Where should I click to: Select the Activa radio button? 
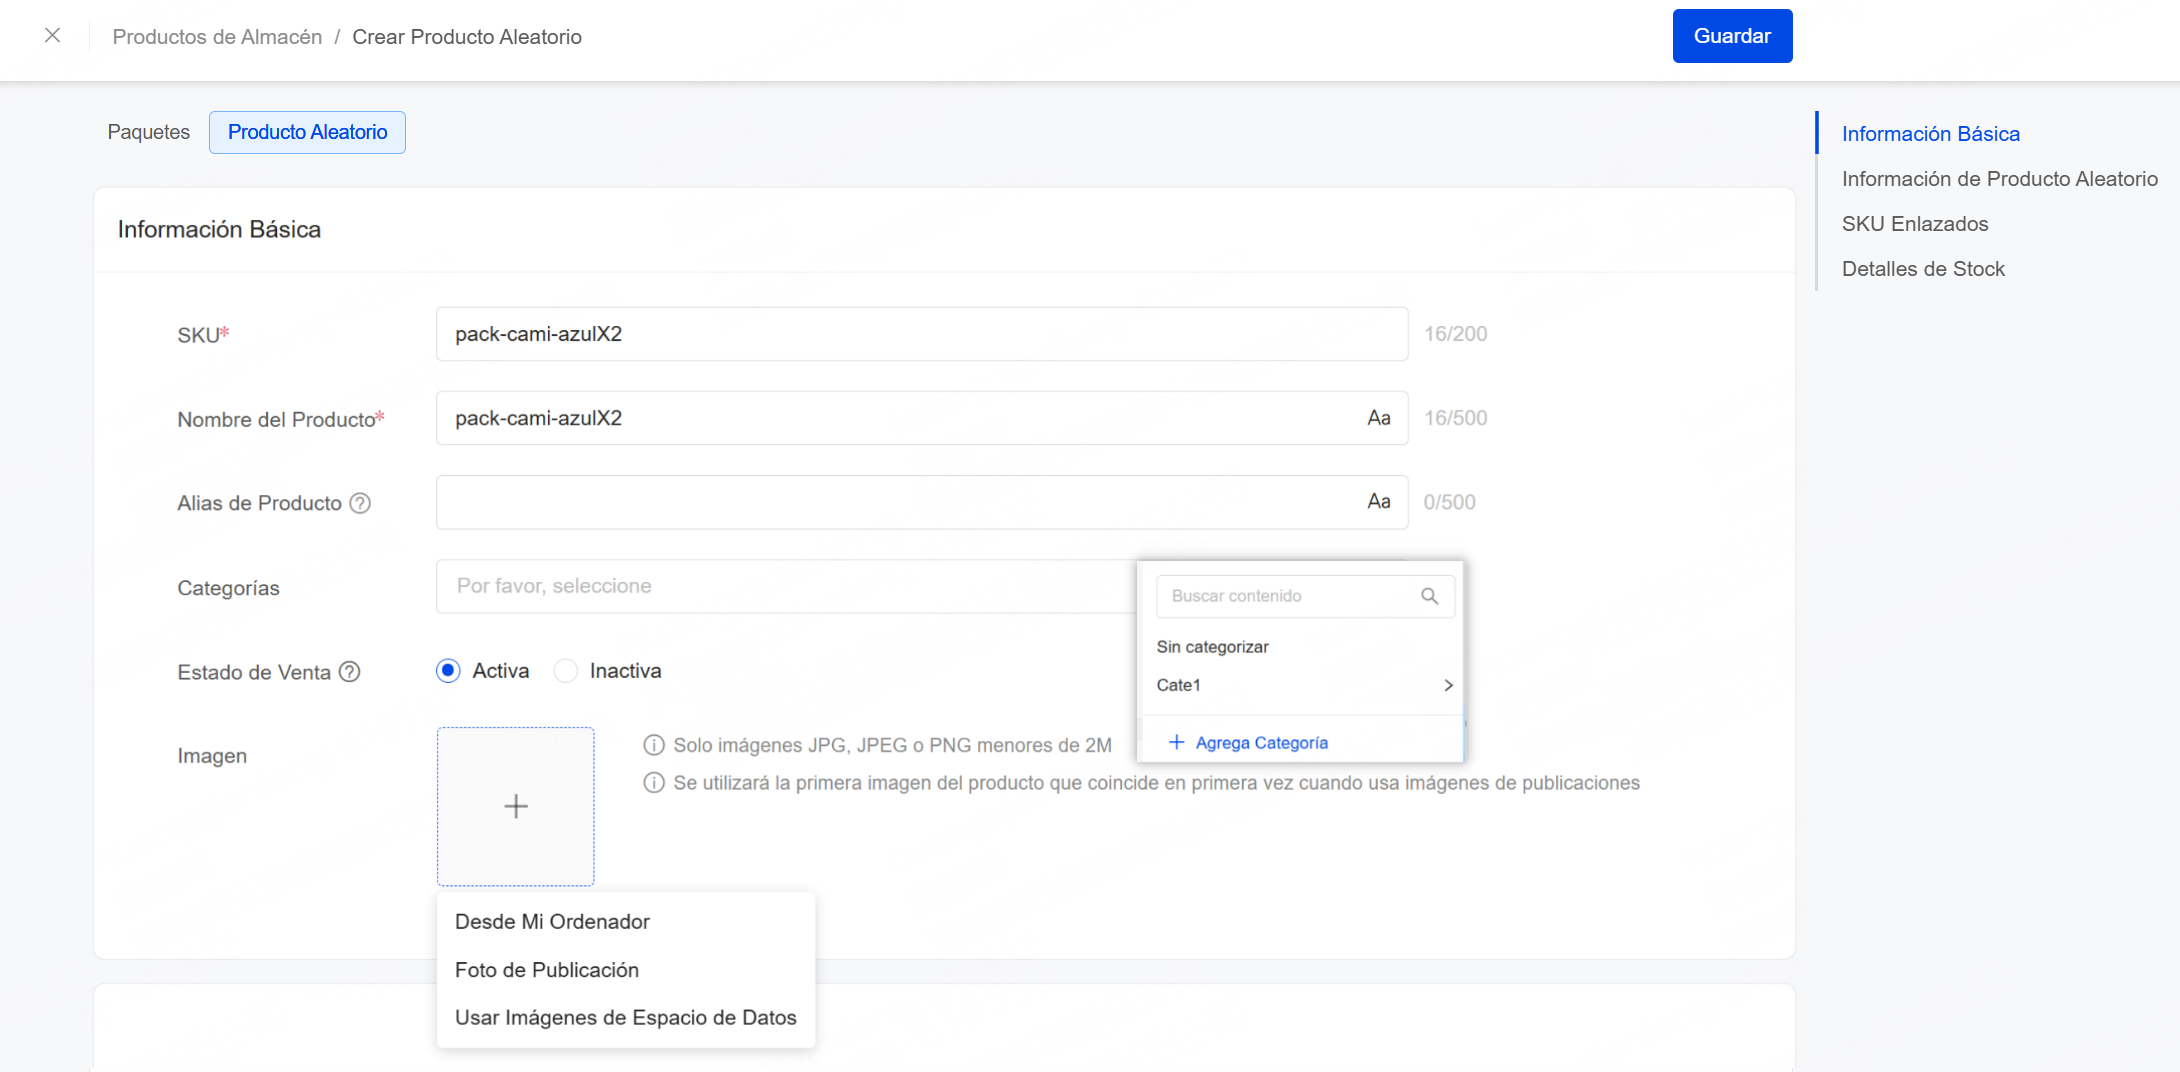pyautogui.click(x=448, y=670)
